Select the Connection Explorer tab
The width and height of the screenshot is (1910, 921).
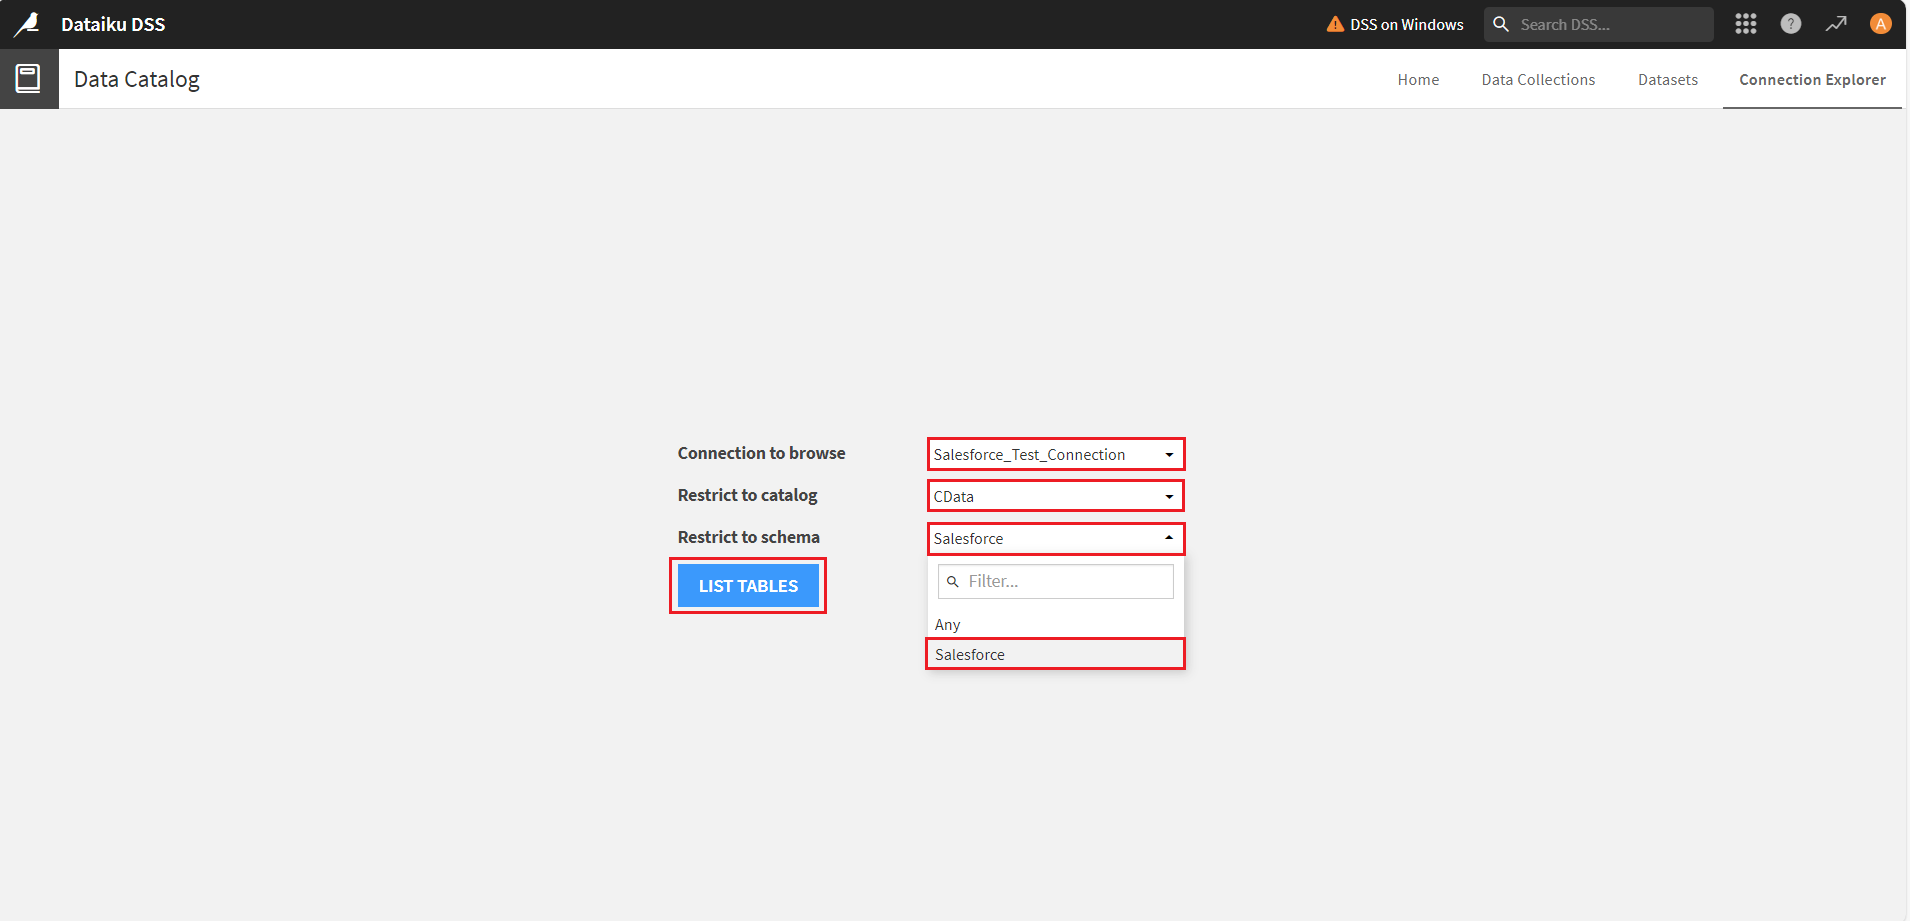click(x=1812, y=80)
